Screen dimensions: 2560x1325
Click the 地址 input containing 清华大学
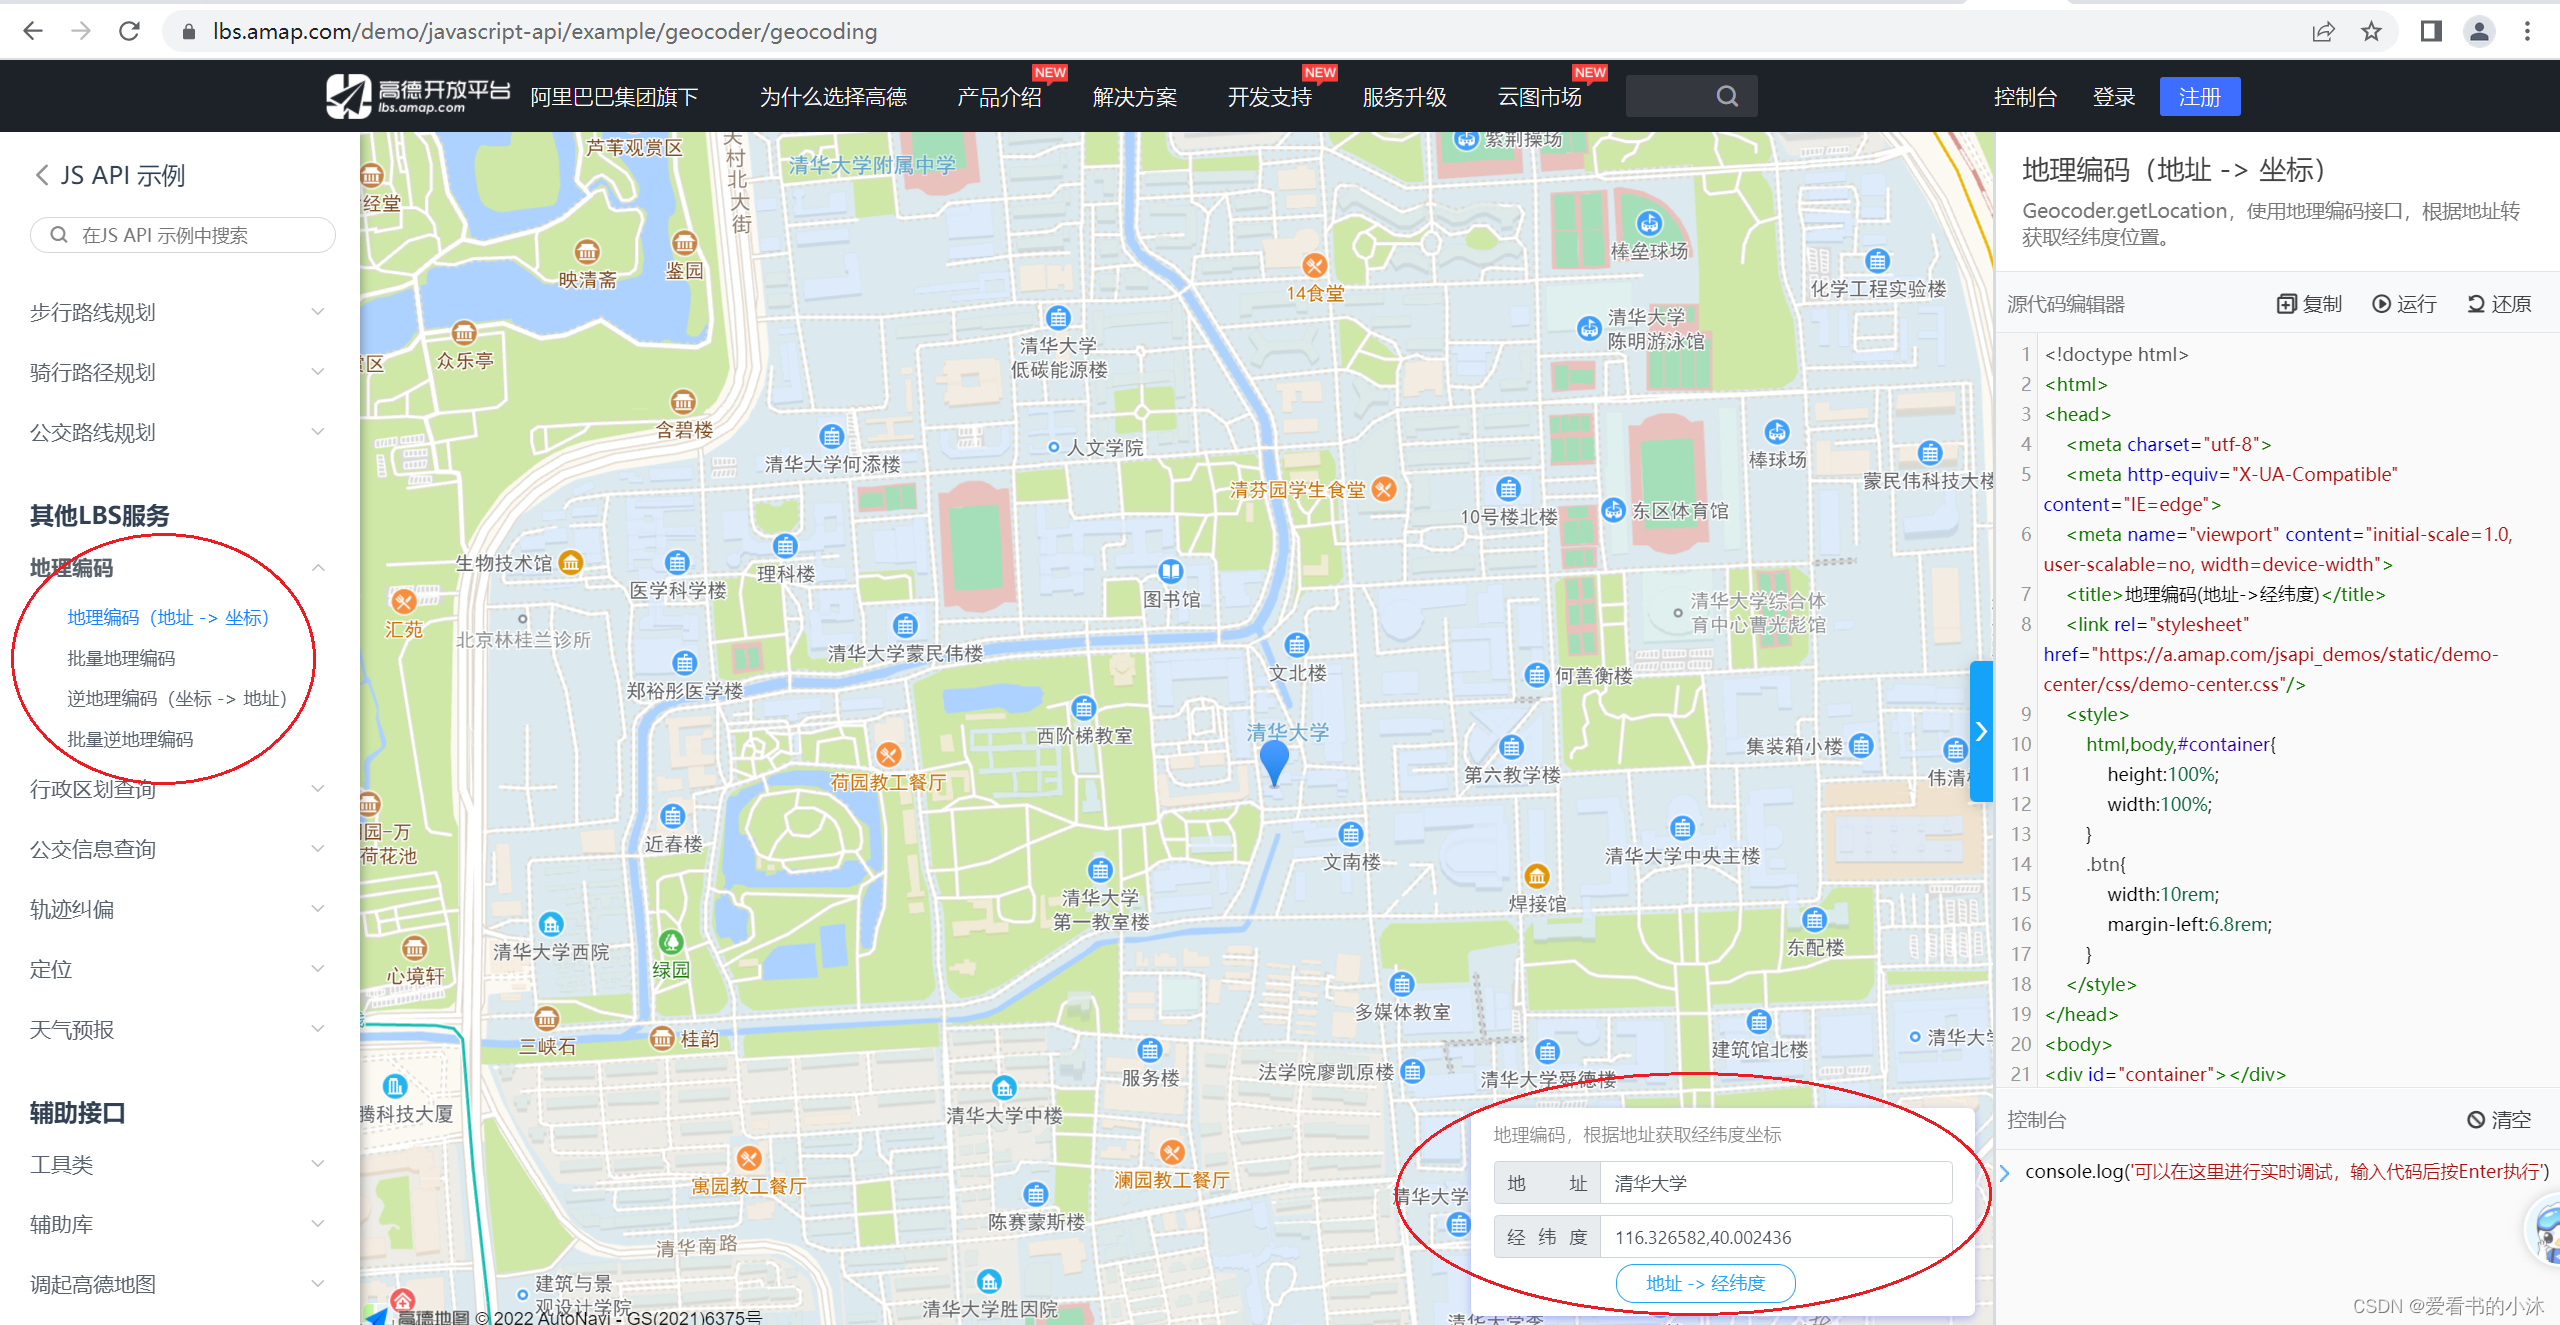coord(1776,1183)
